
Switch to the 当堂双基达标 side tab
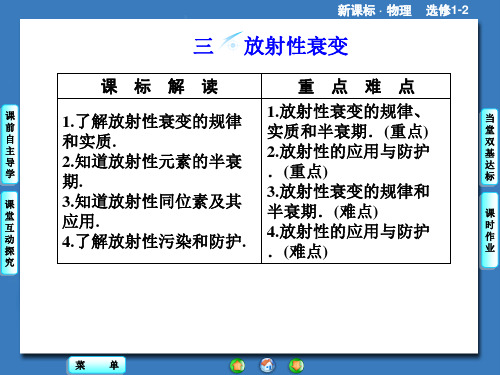pyautogui.click(x=489, y=147)
